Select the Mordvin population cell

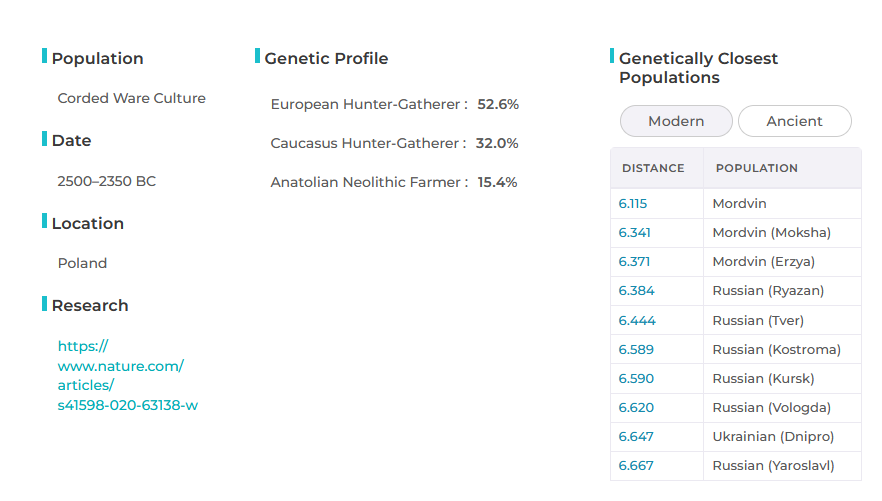pos(739,204)
